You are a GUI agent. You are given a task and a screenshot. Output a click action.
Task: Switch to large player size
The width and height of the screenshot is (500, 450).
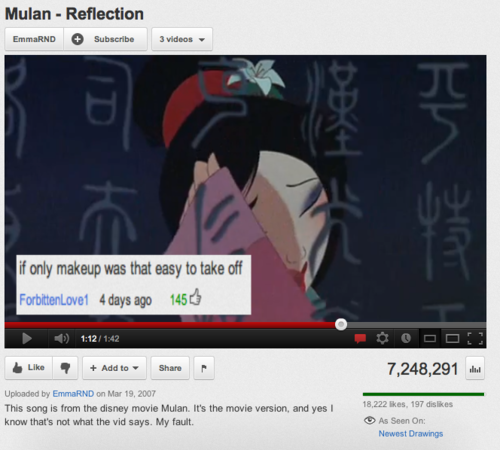(x=452, y=339)
